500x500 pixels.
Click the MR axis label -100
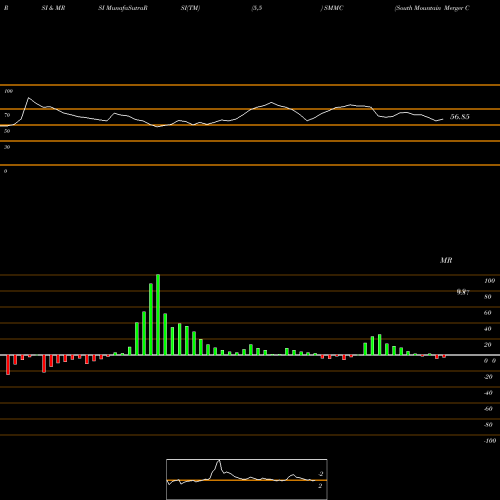[490, 441]
